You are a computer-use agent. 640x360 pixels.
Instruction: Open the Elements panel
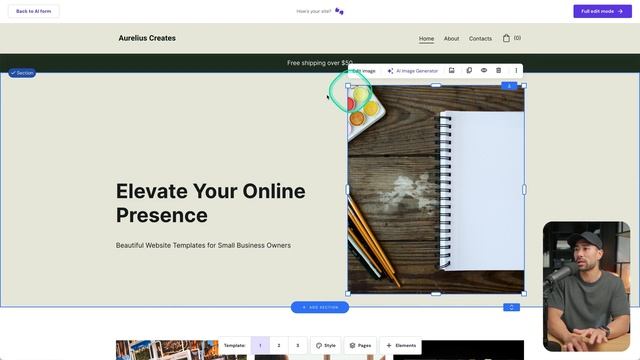click(400, 345)
